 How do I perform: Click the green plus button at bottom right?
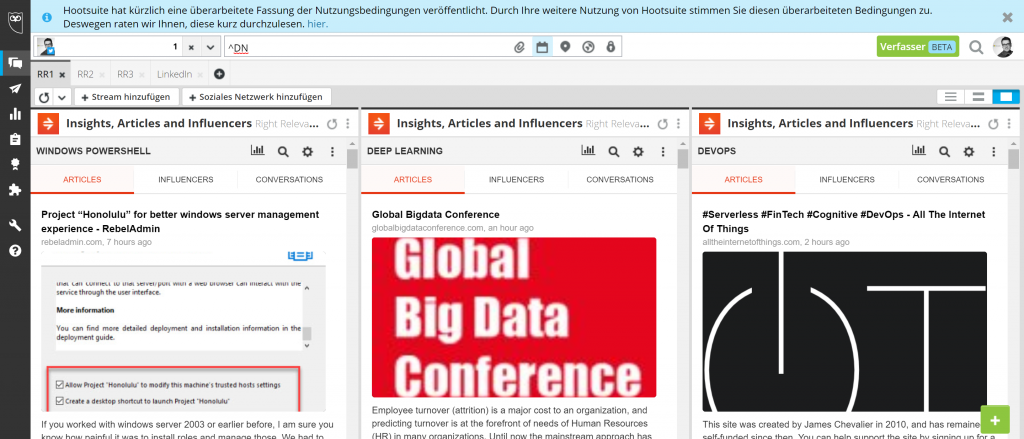995,420
